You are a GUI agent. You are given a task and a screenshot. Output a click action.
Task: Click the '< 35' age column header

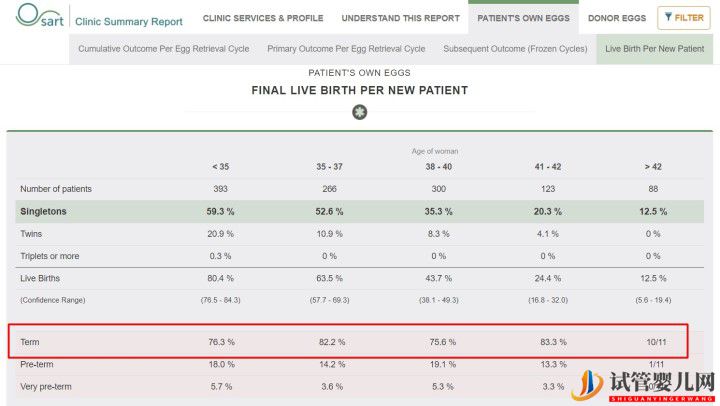click(x=220, y=167)
